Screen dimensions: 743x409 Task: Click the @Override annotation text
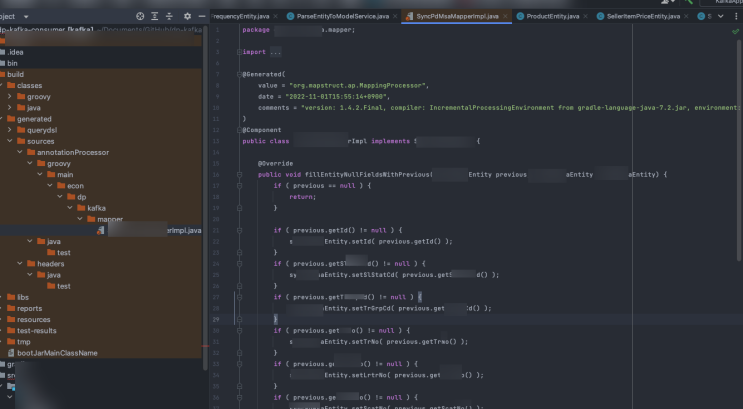click(275, 164)
